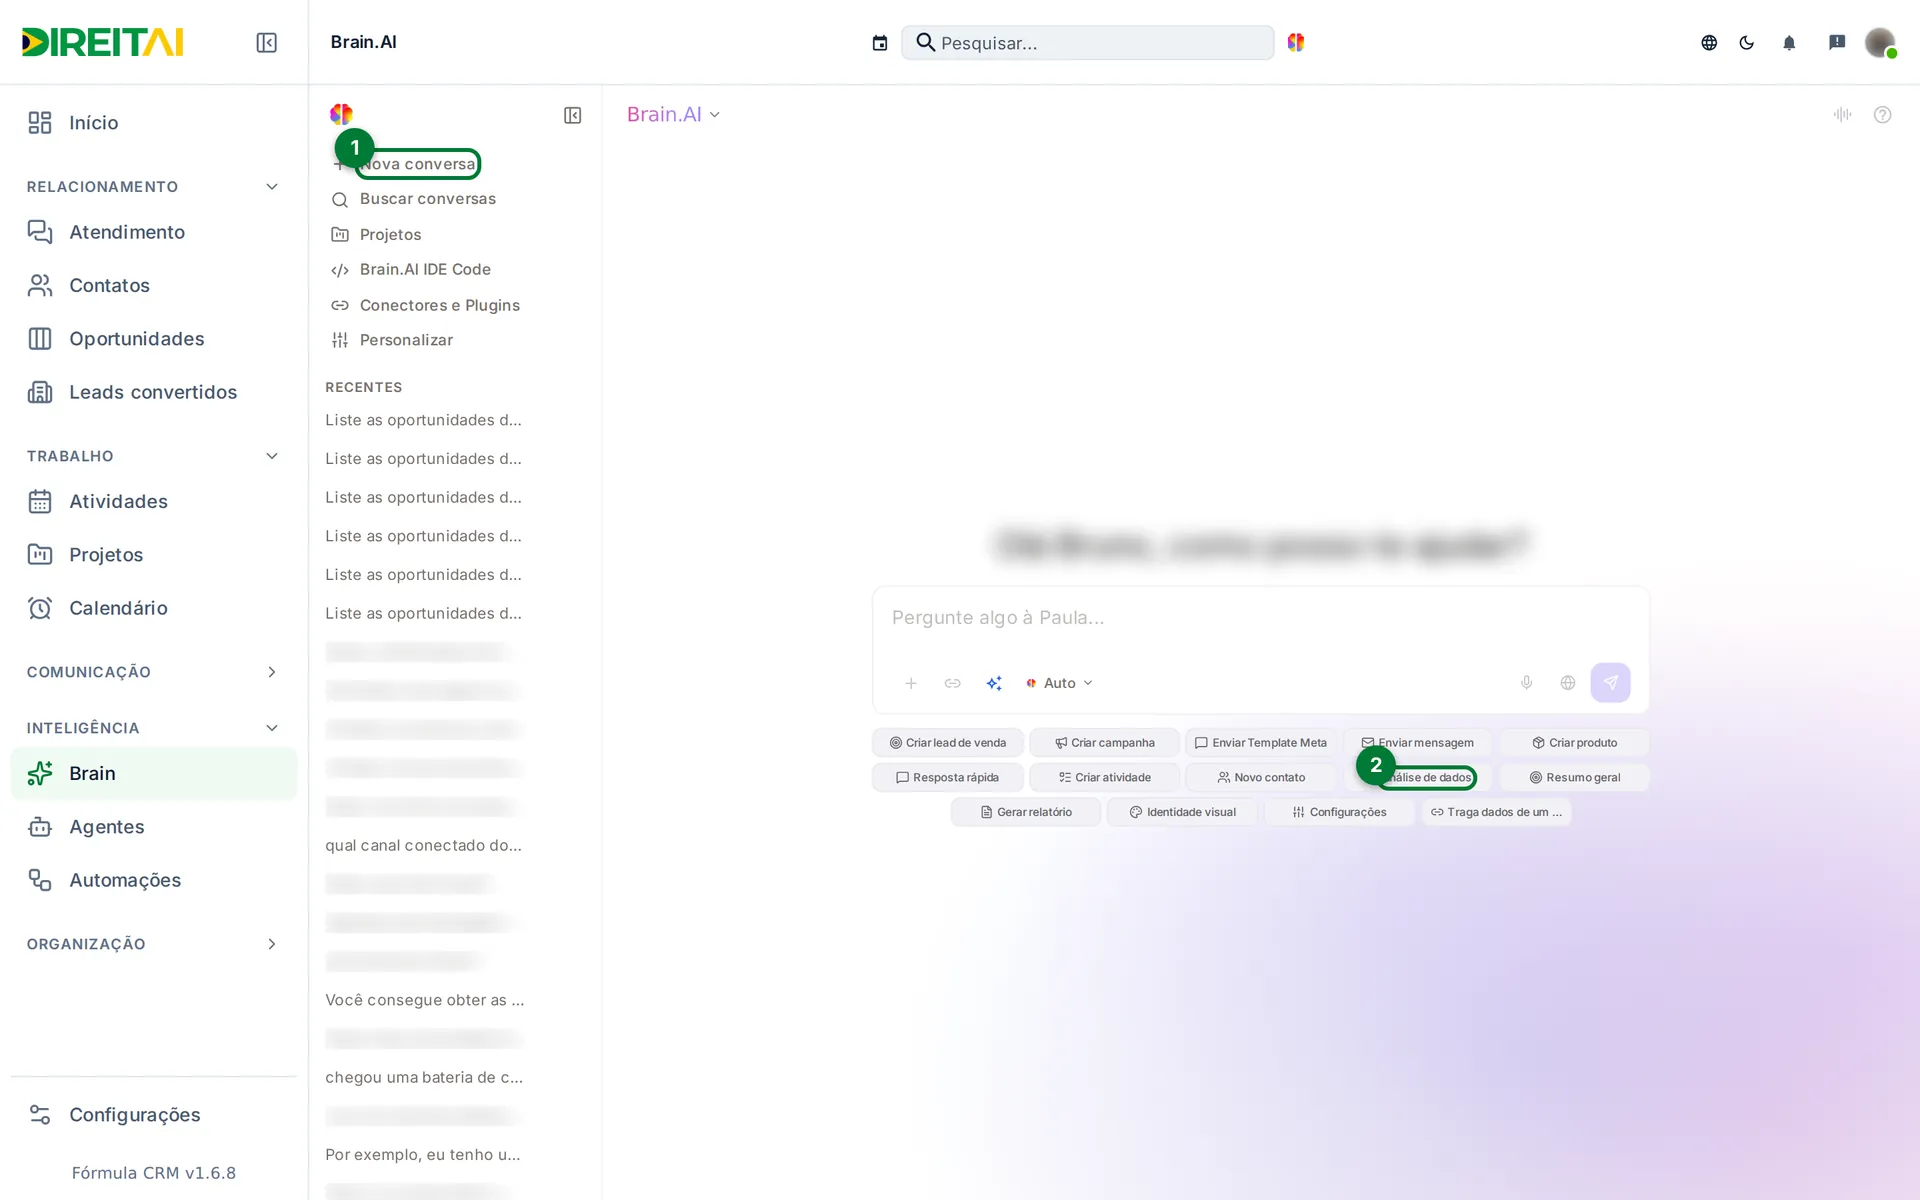Open voice waveform icon at top right
The image size is (1920, 1200).
[1843, 115]
